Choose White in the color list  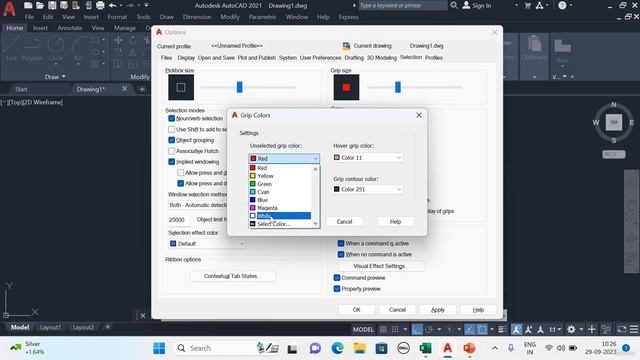coord(280,216)
